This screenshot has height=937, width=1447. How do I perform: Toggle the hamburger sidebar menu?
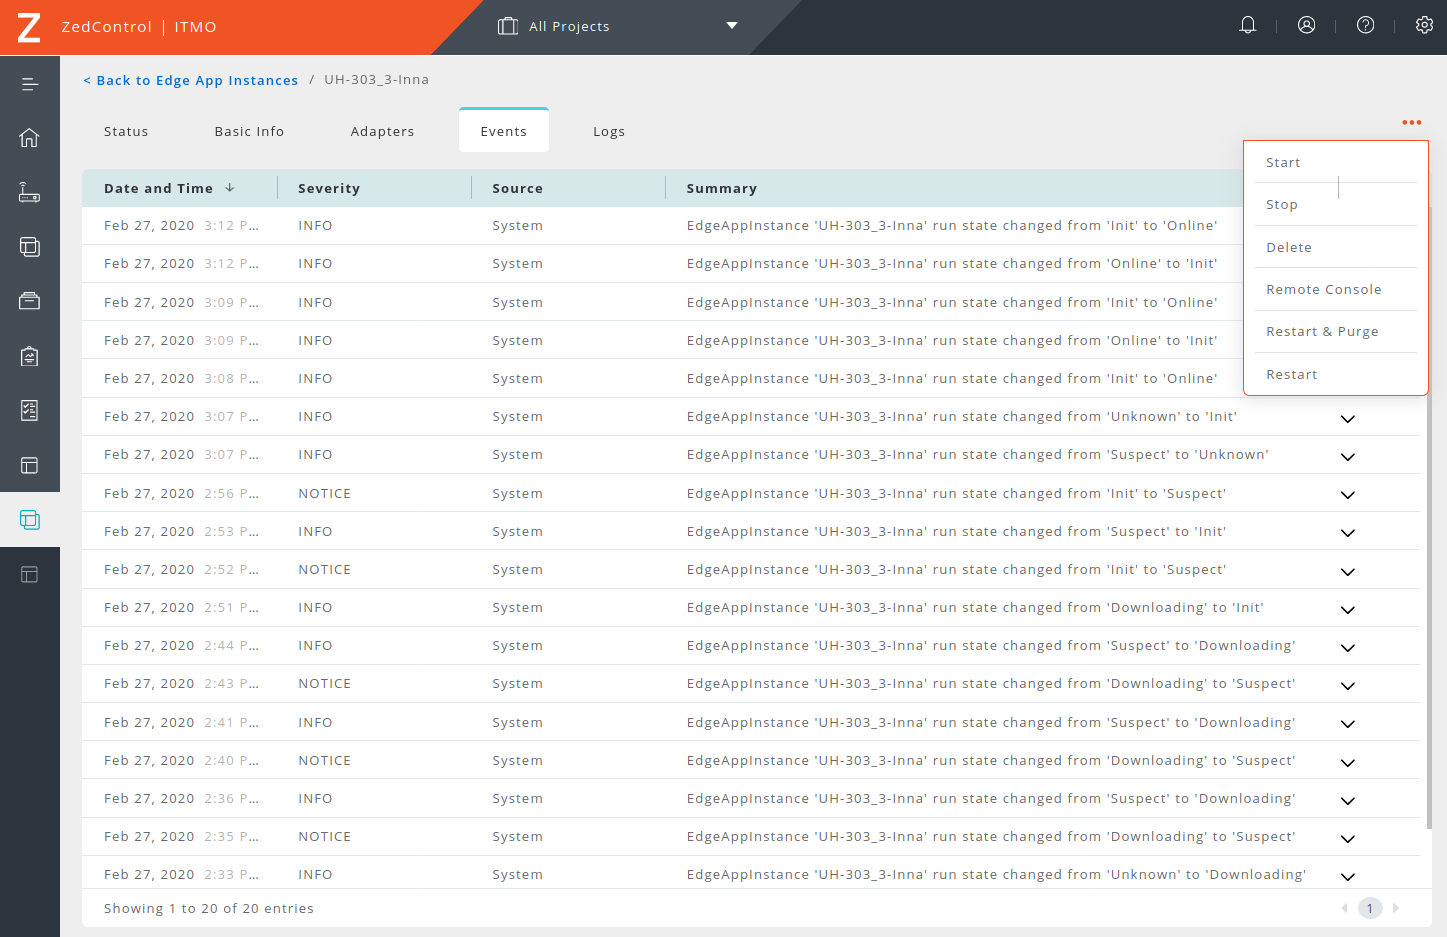[30, 84]
